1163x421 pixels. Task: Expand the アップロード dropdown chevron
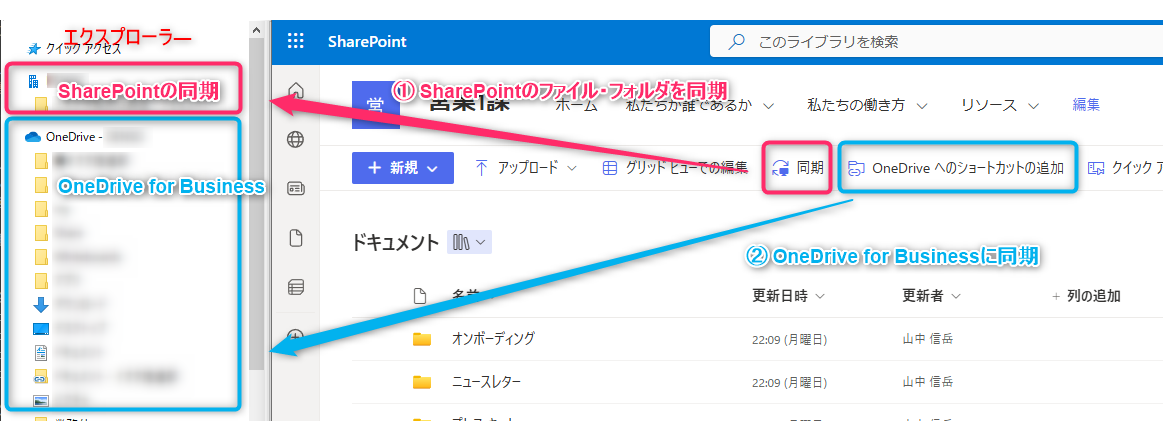572,168
